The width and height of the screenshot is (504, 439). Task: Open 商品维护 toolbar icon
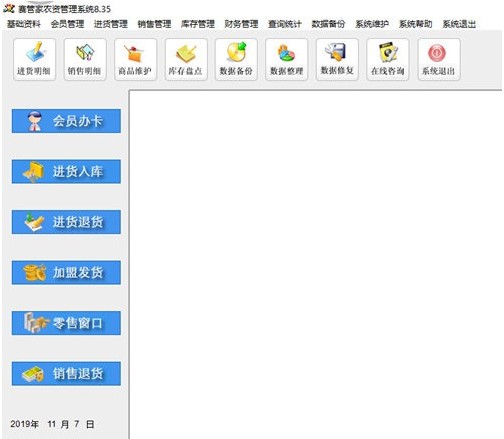pyautogui.click(x=135, y=59)
